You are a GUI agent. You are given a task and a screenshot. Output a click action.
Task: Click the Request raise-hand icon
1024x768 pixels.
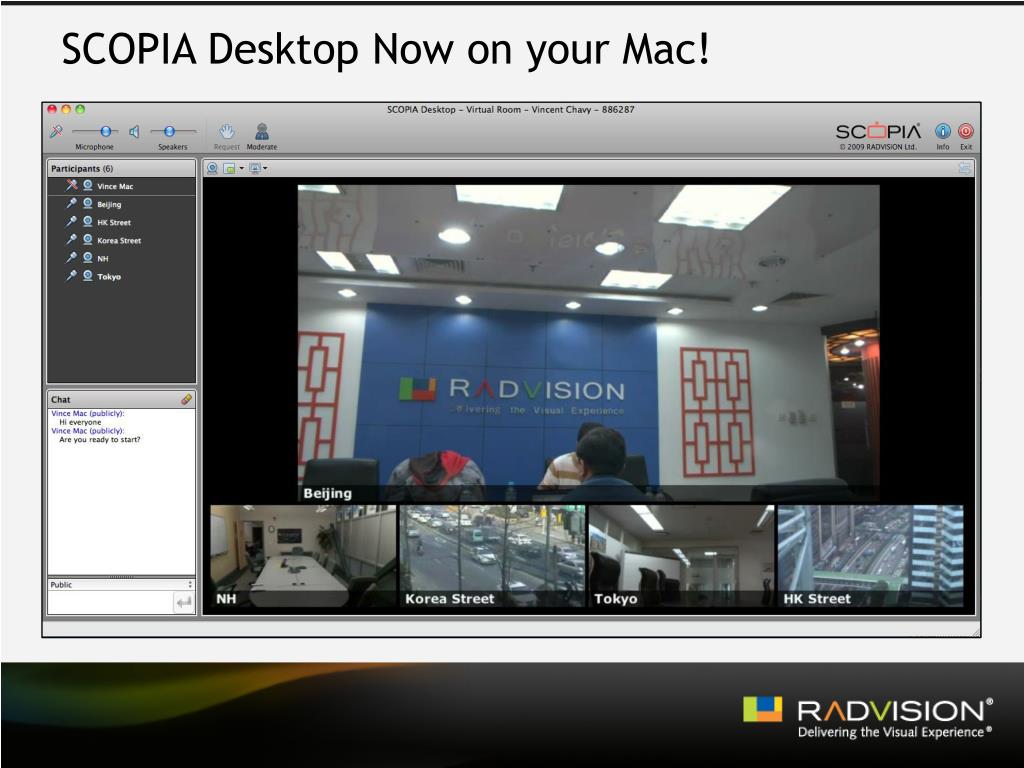tap(227, 132)
